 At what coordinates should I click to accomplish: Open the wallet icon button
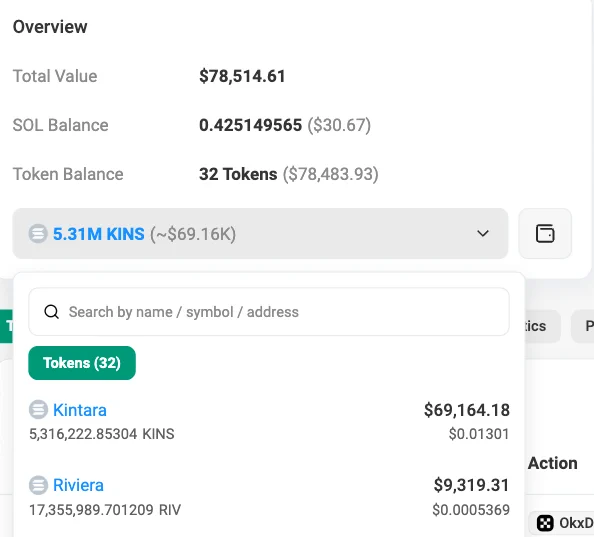(x=545, y=233)
